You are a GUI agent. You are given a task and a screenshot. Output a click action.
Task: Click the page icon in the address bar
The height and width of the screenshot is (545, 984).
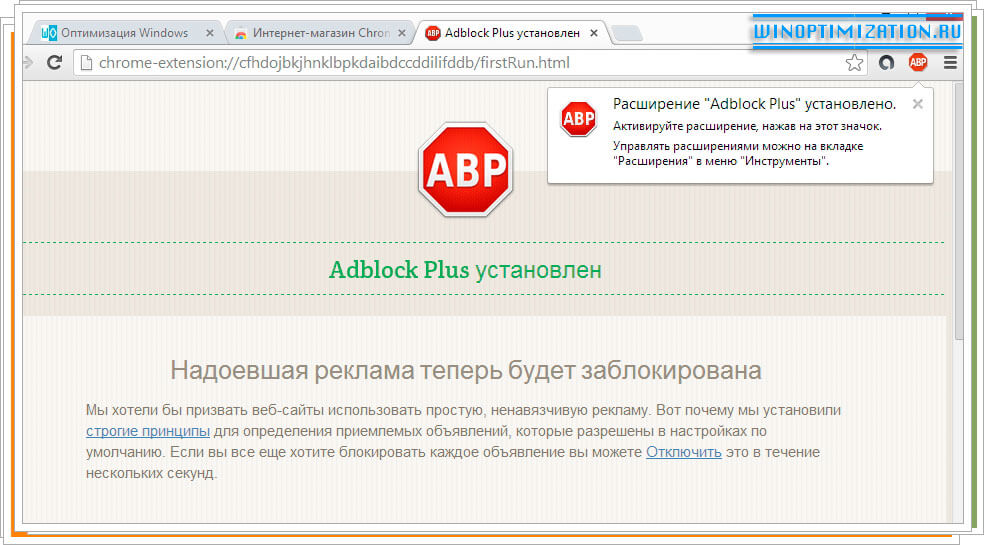[86, 63]
